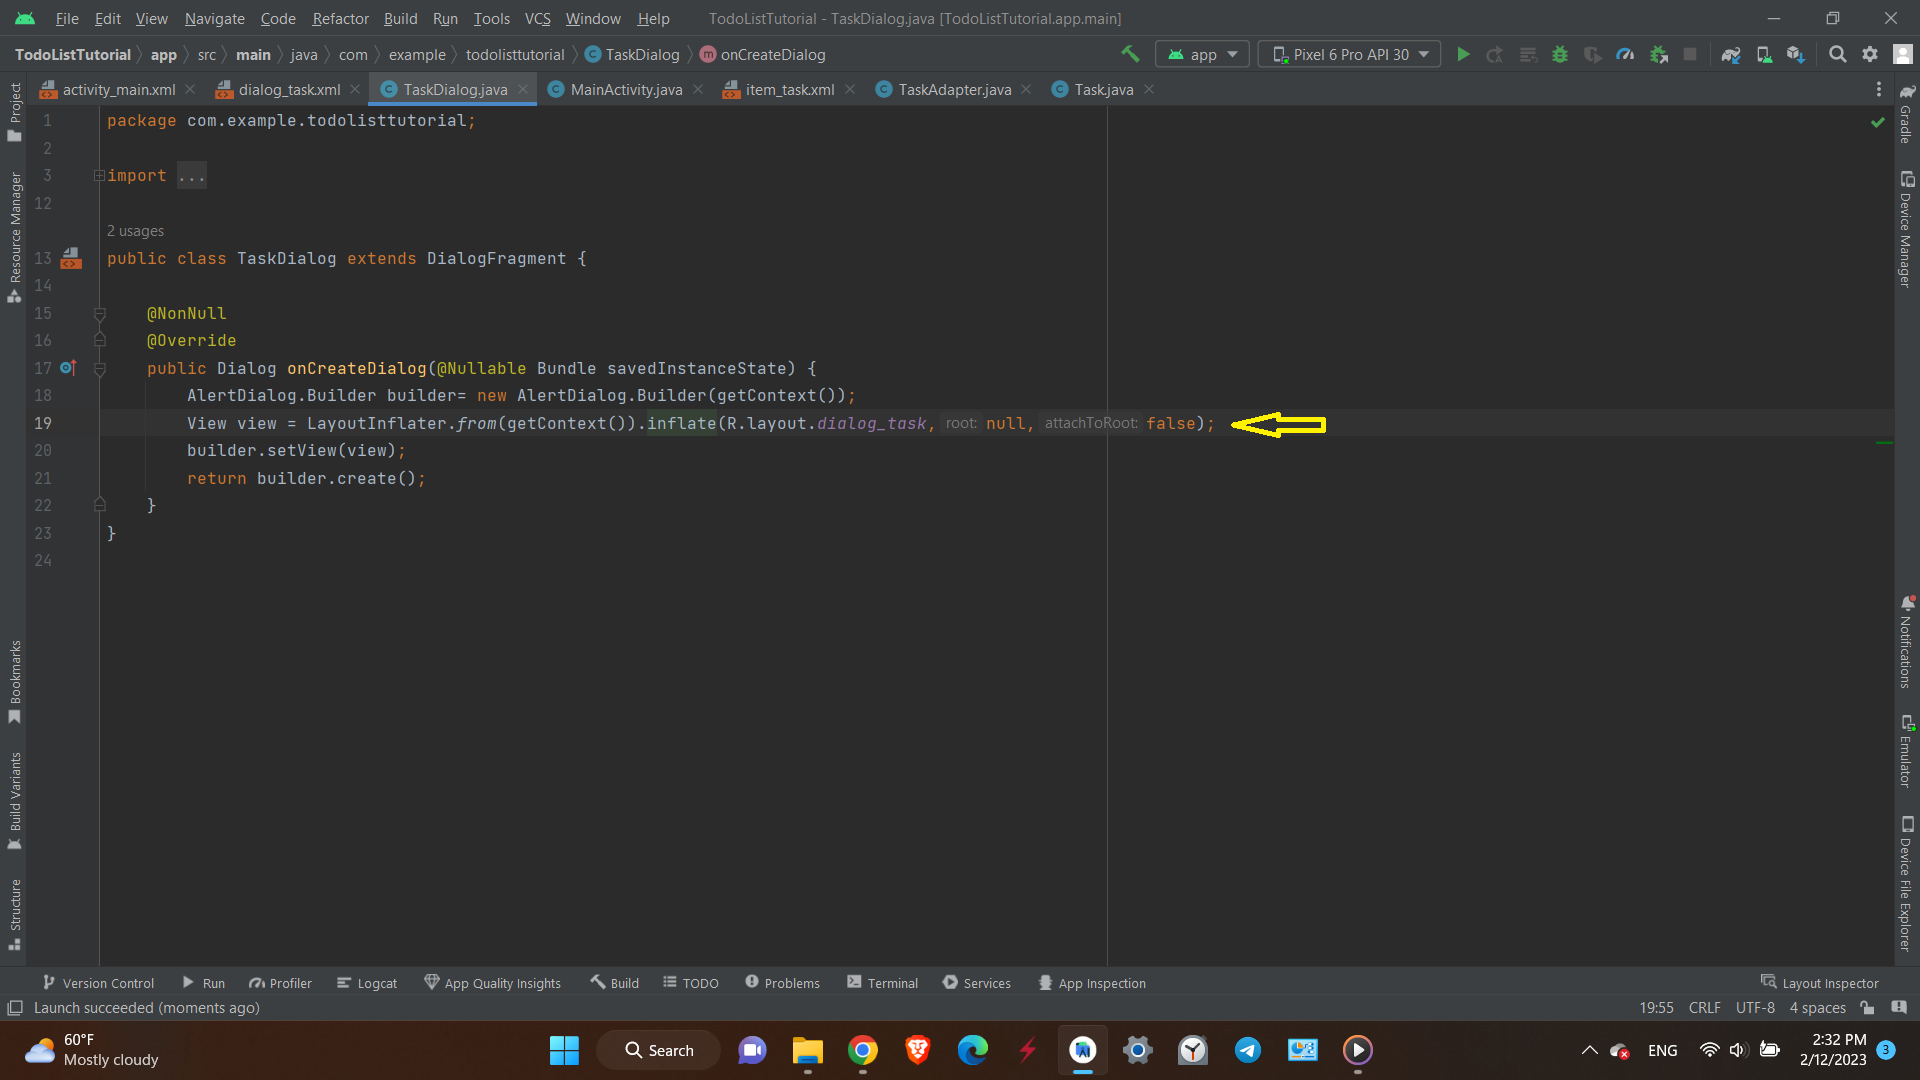Open the Pixel 6 Pro API 30 device dropdown
The width and height of the screenshot is (1920, 1080).
click(1349, 54)
